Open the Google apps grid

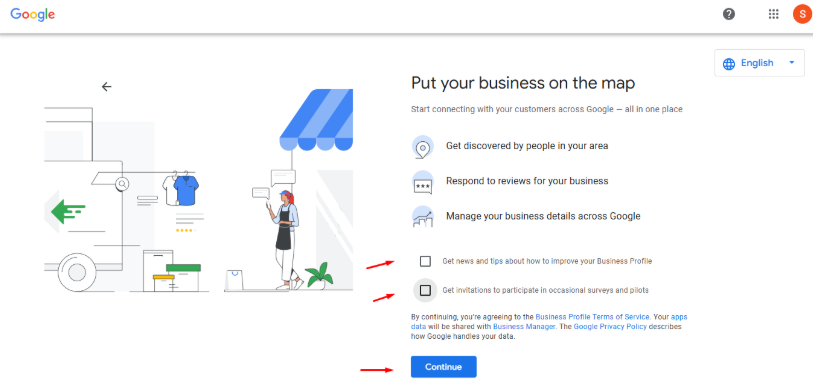tap(773, 14)
